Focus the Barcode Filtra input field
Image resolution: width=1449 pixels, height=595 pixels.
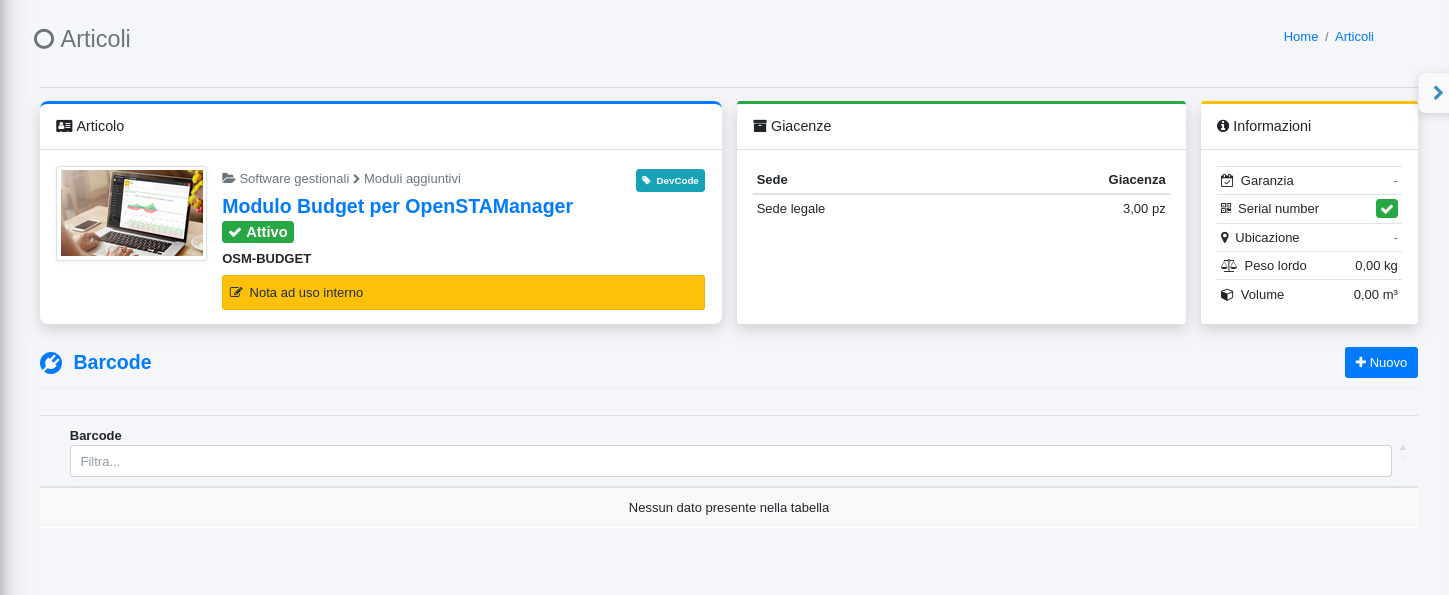(730, 461)
